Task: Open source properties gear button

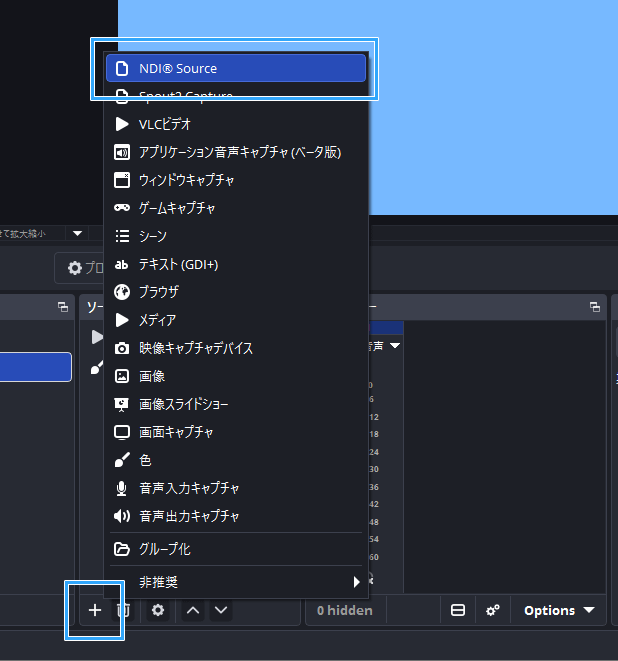Action: click(x=157, y=610)
